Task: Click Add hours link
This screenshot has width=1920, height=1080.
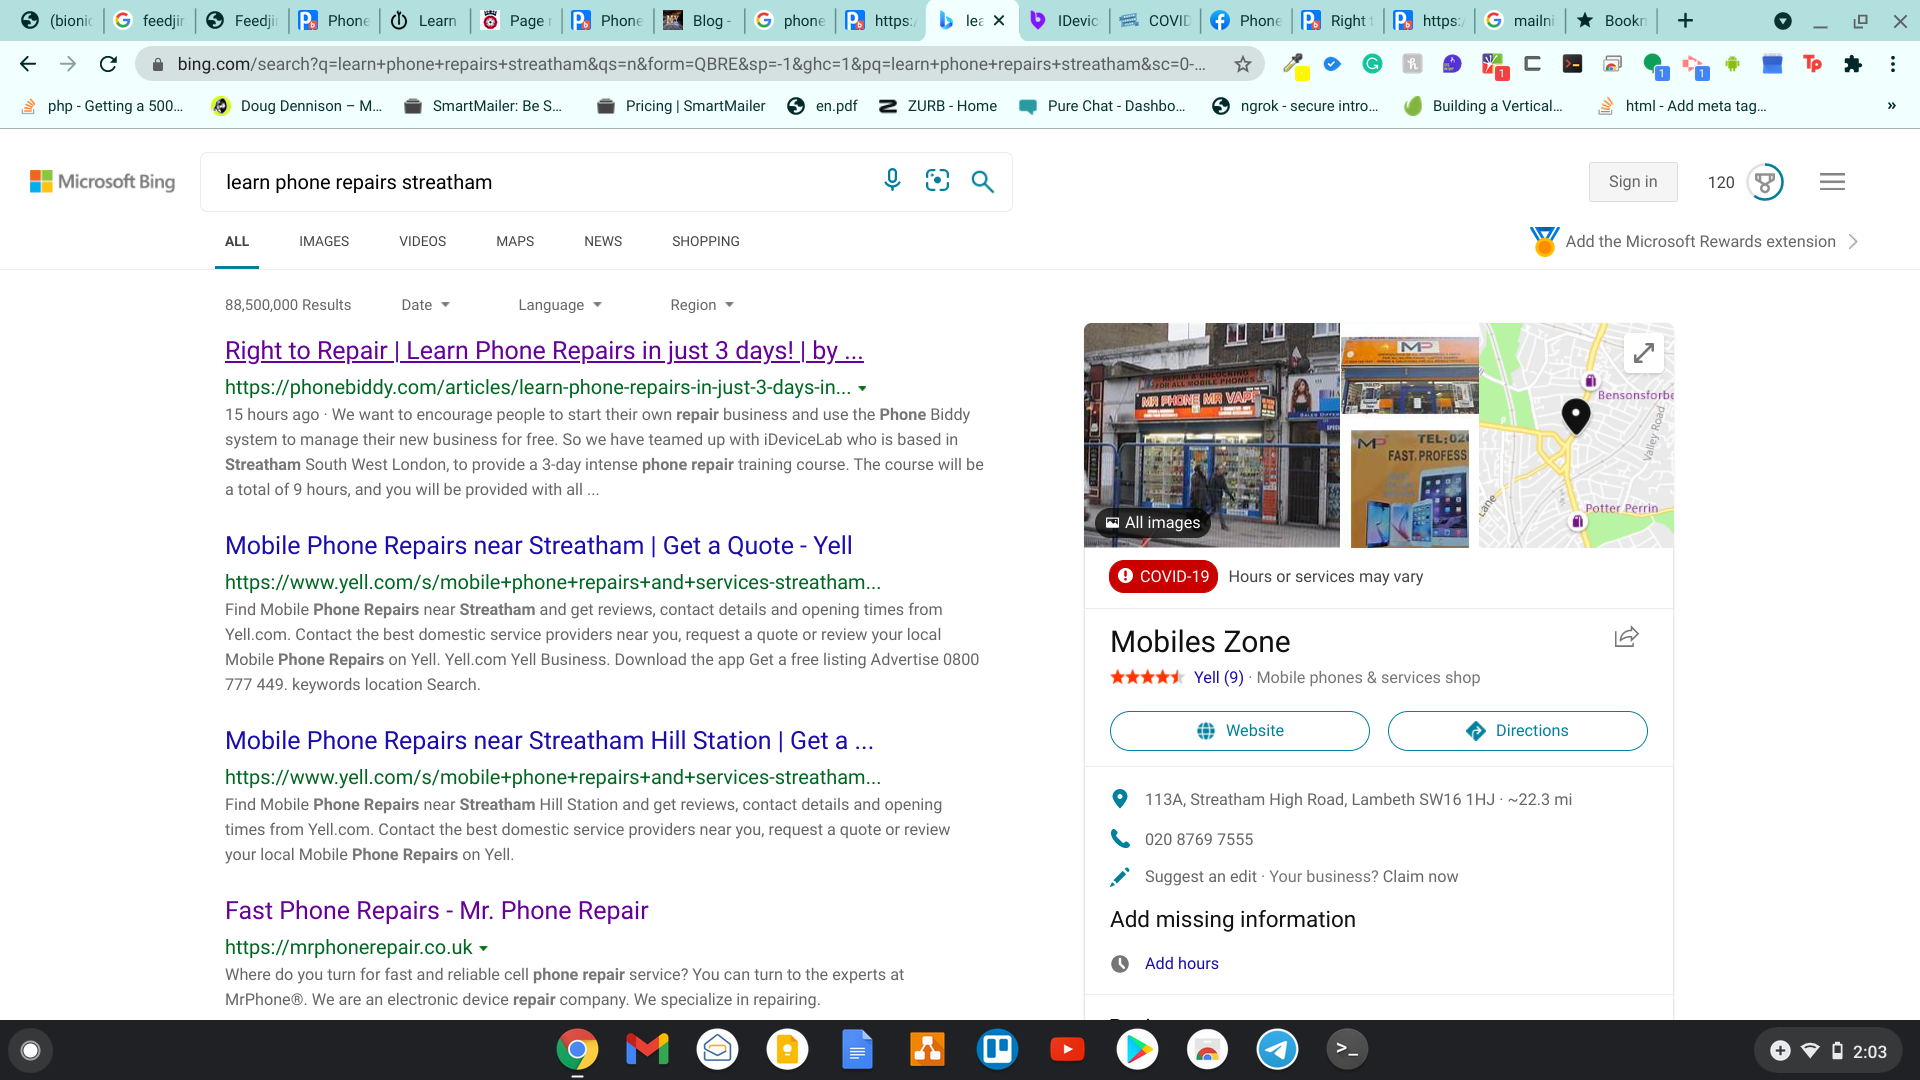Action: [x=1181, y=964]
